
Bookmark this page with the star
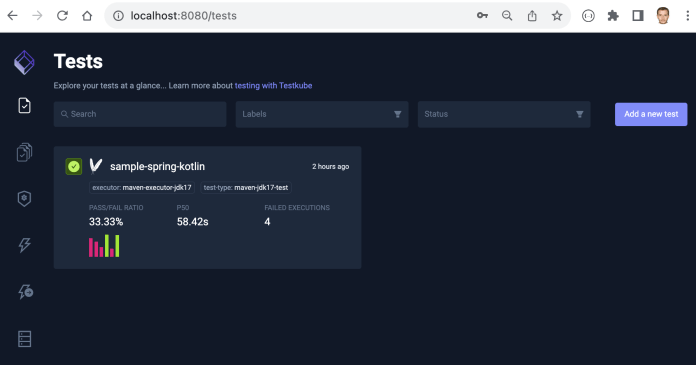557,16
